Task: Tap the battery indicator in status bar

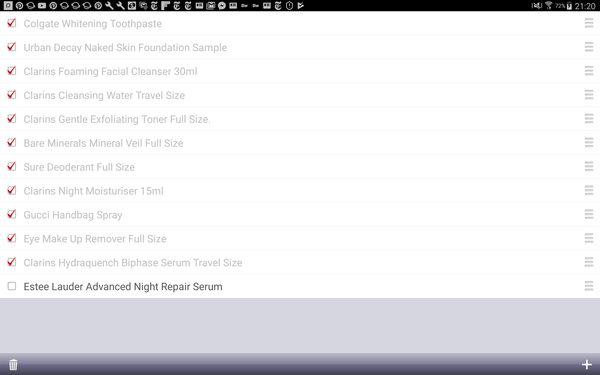Action: coord(569,5)
